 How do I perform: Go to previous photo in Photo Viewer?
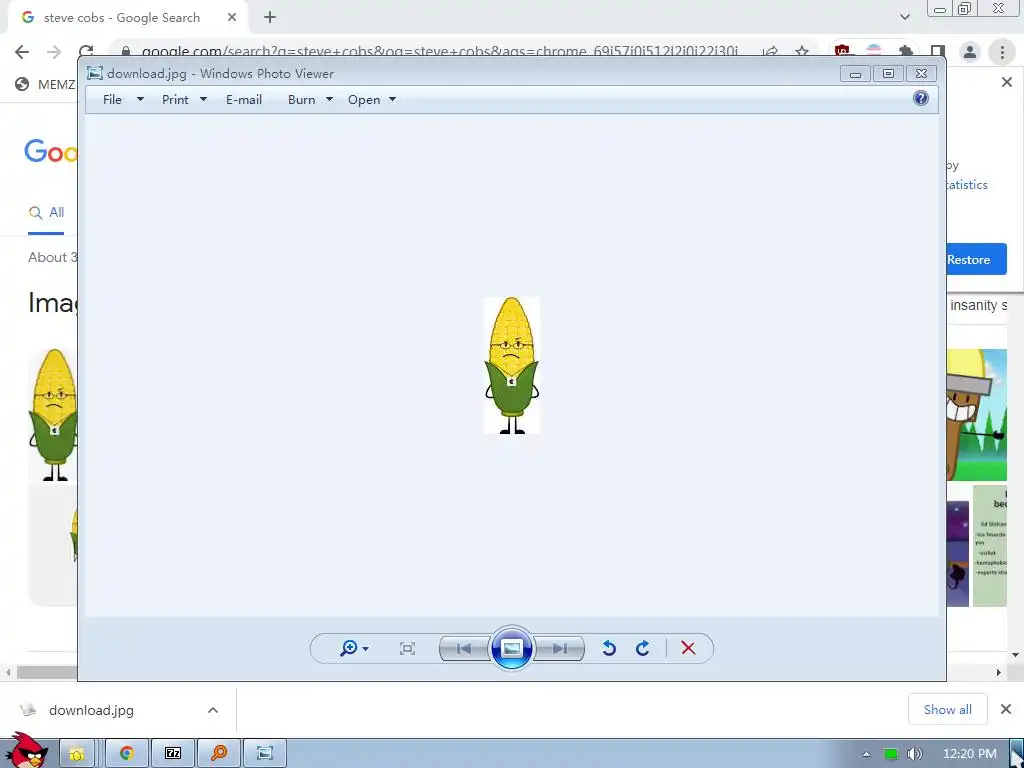(x=464, y=648)
